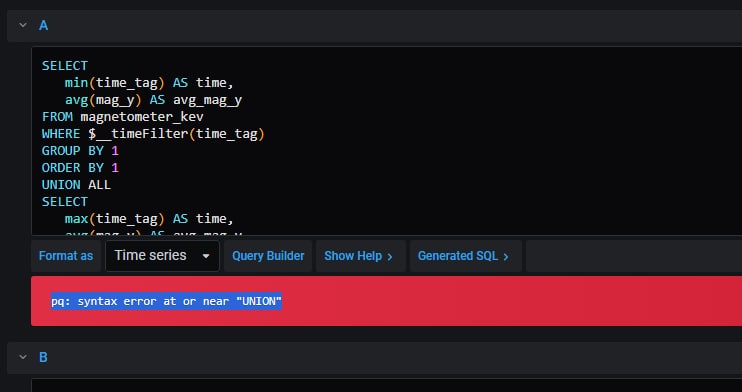Select the query A label
742x392 pixels.
coord(43,26)
